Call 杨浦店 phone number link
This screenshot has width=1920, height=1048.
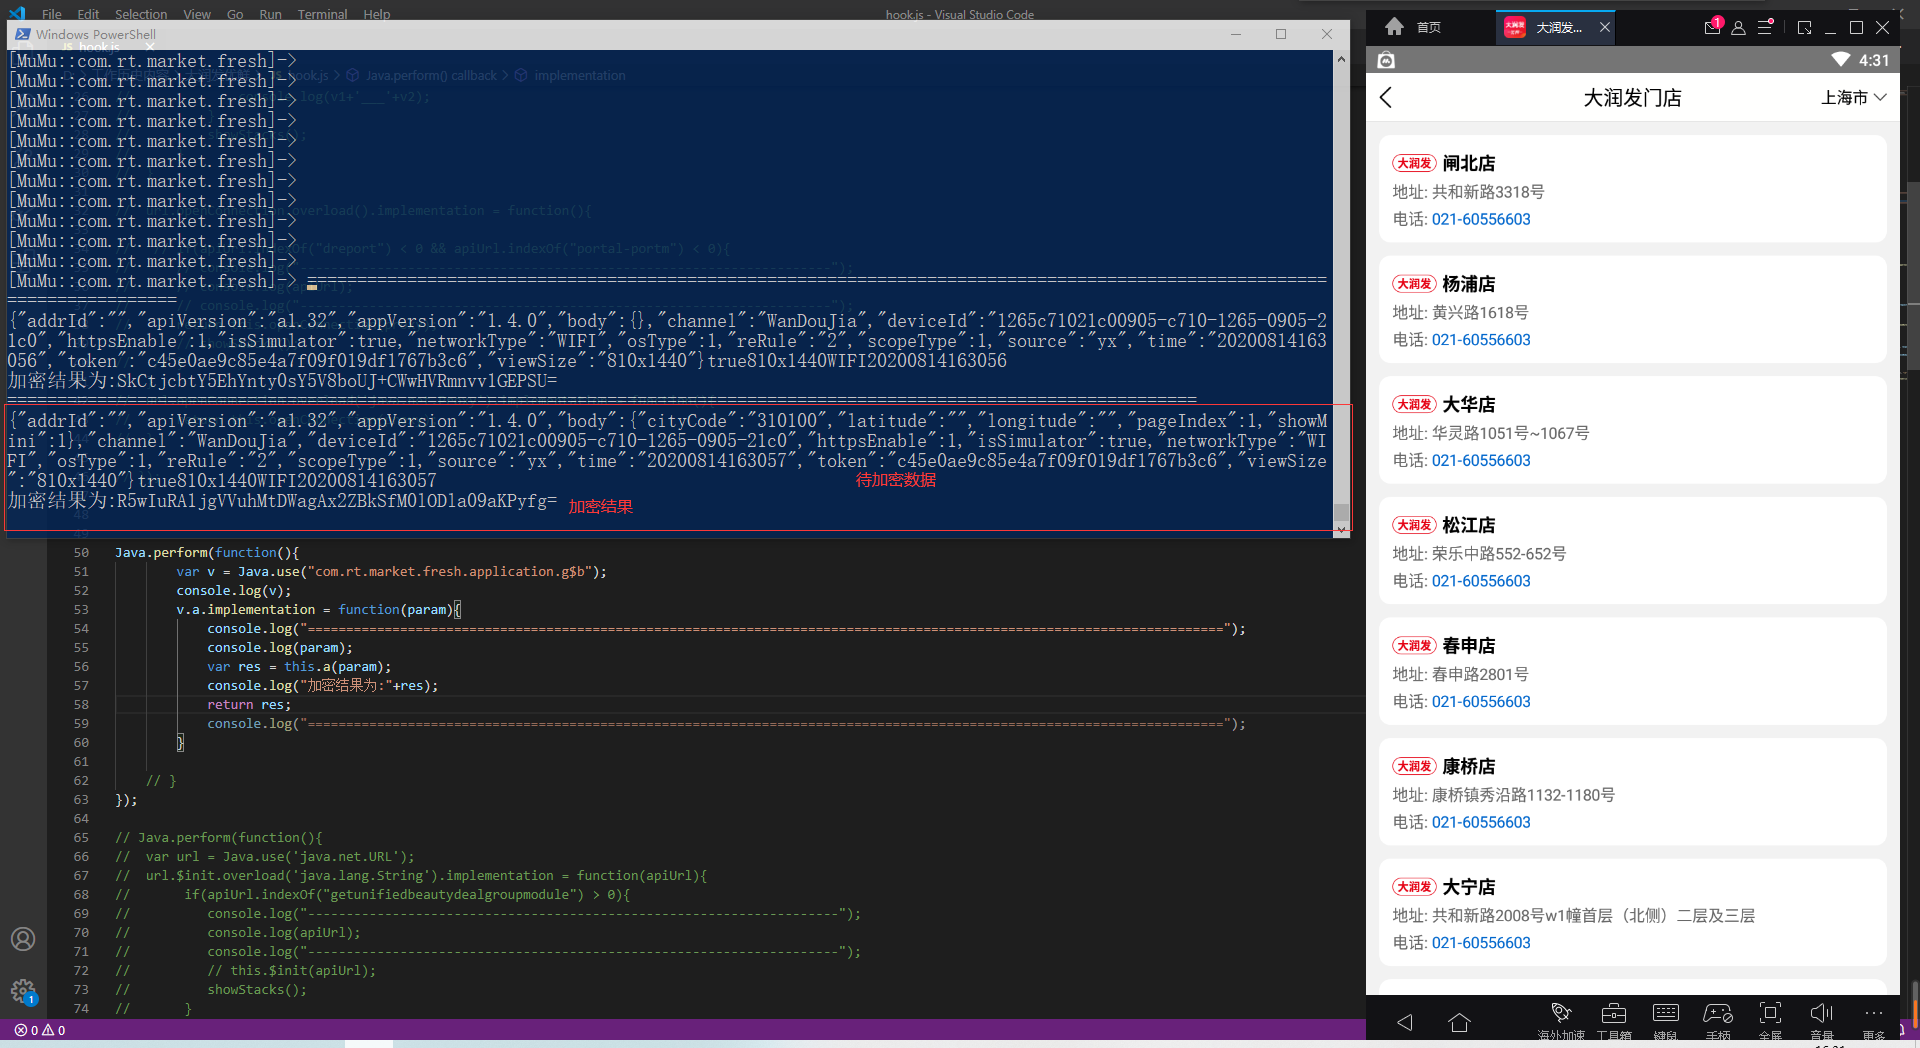1481,340
